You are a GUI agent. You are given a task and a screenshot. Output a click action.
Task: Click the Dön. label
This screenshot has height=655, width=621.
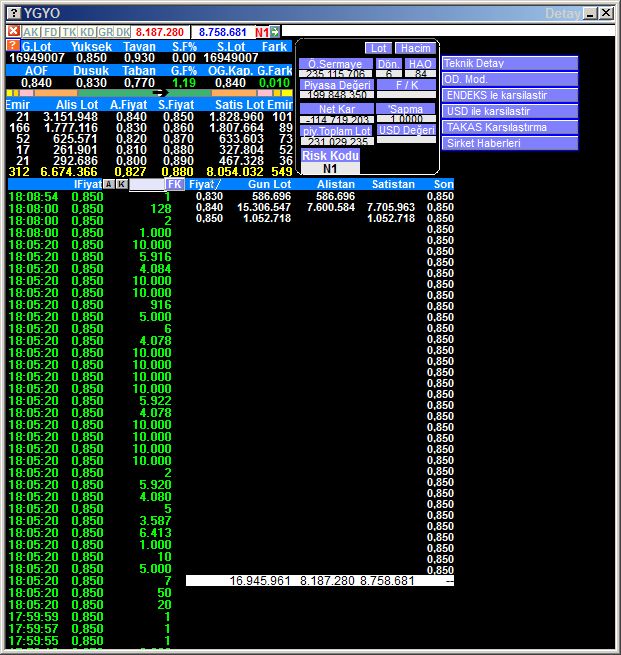click(x=389, y=64)
